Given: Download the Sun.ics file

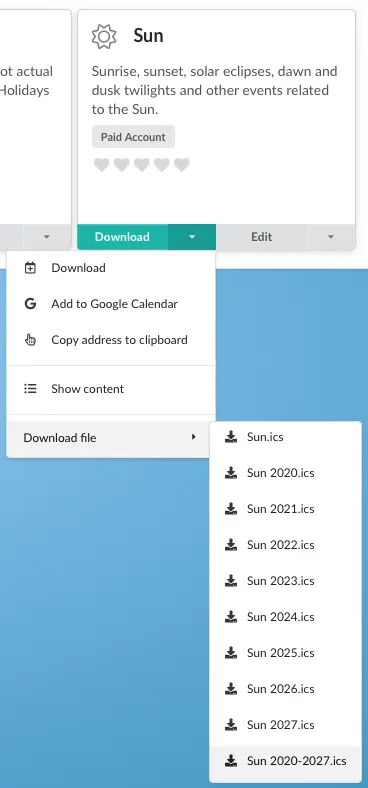Looking at the screenshot, I should coord(285,437).
